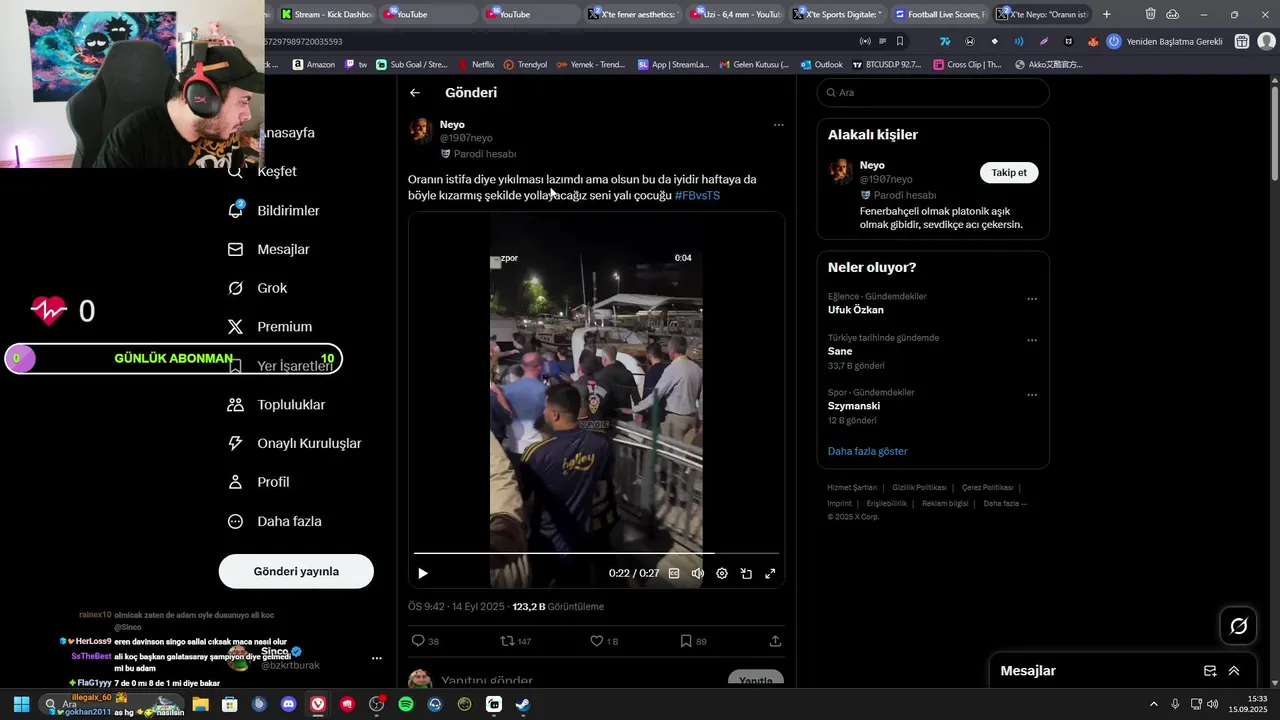
Task: Open video captions settings
Action: [x=674, y=573]
